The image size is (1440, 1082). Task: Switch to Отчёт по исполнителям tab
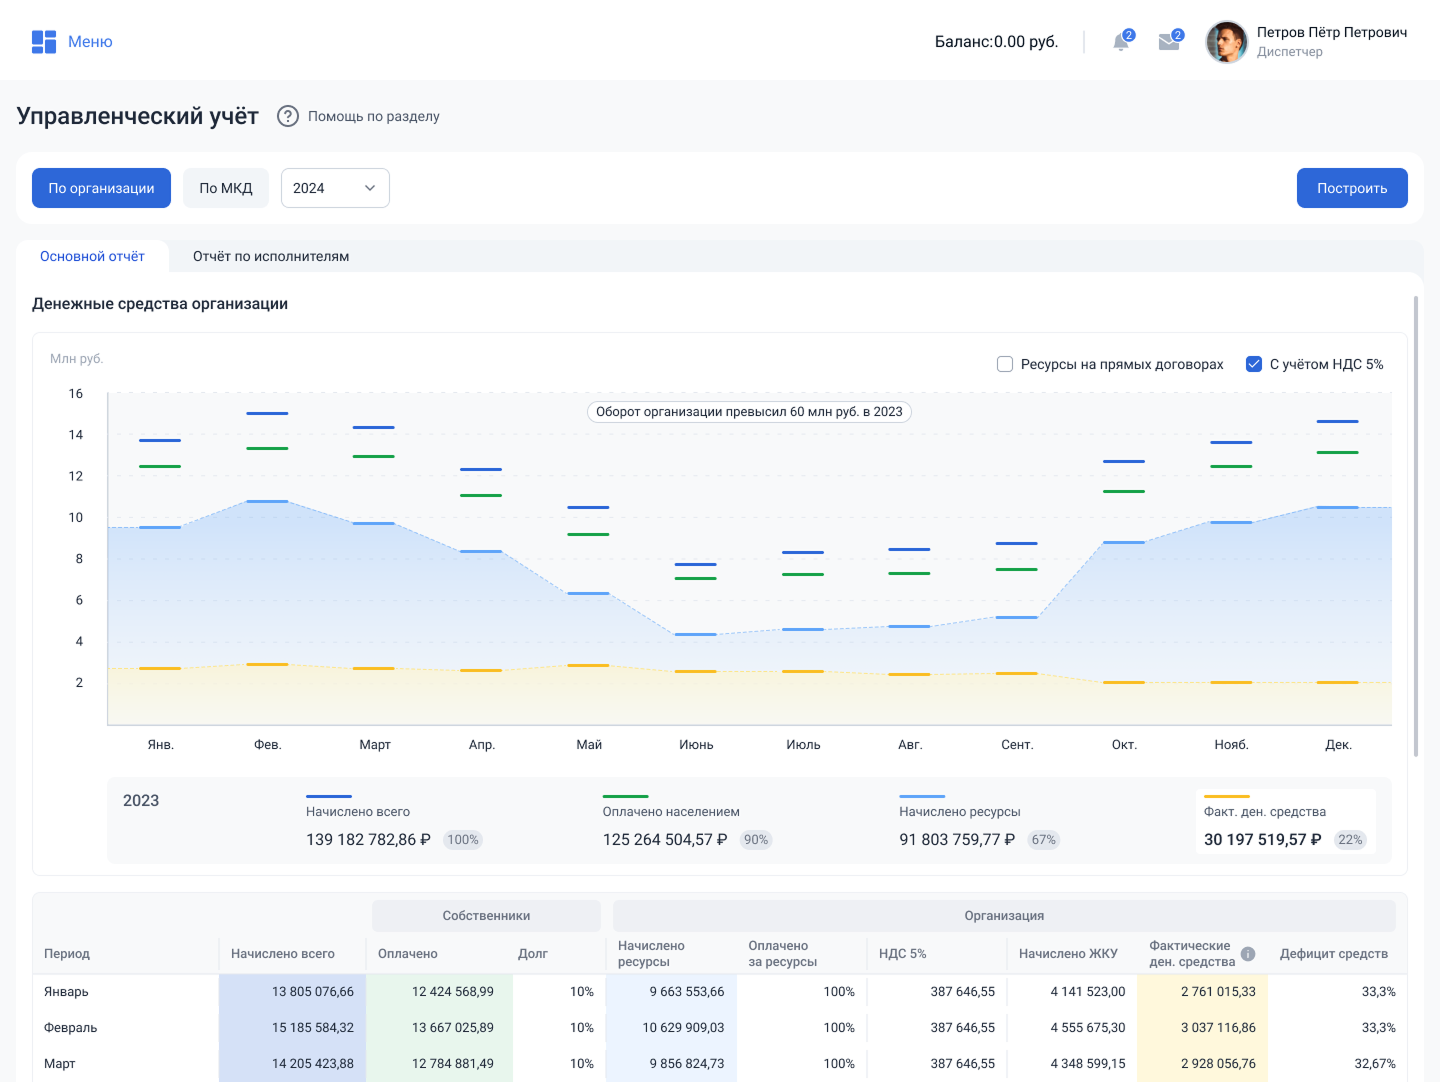click(x=271, y=257)
